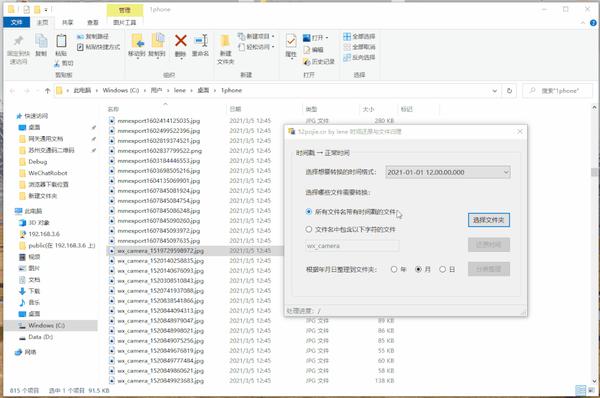Click the forward navigation arrow
This screenshot has width=600, height=398.
point(27,91)
